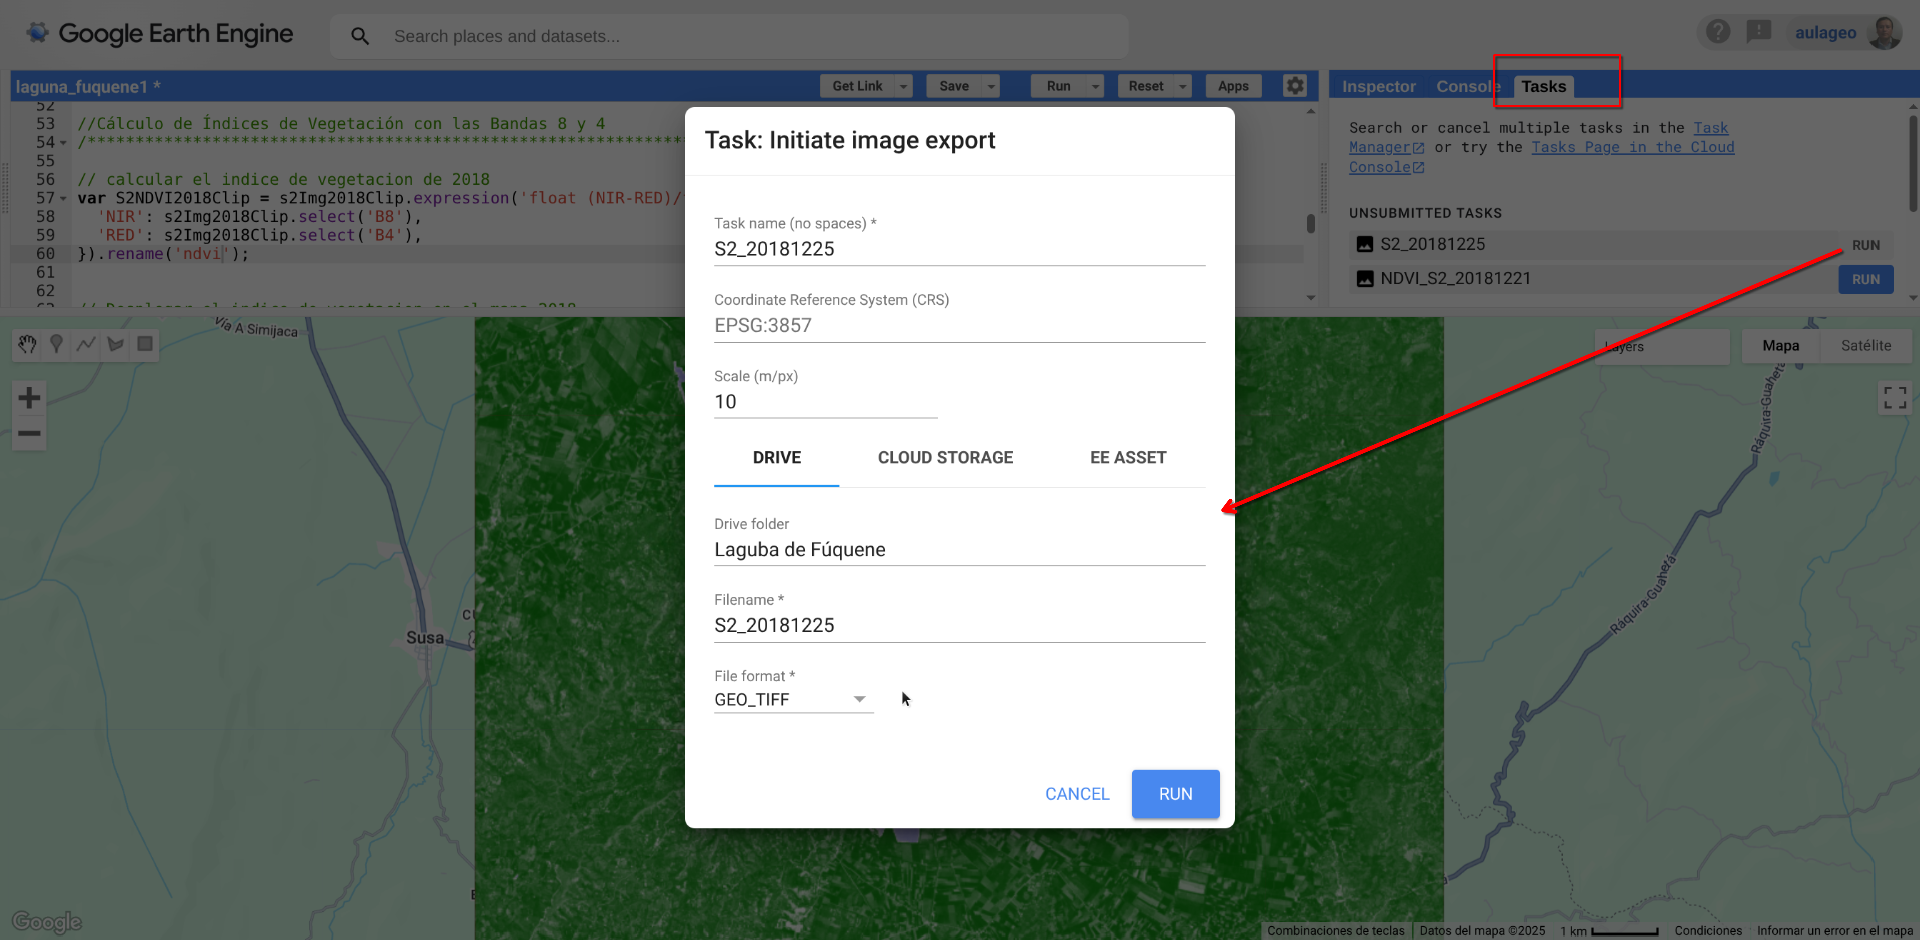Switch to EE Asset tab

tap(1128, 458)
